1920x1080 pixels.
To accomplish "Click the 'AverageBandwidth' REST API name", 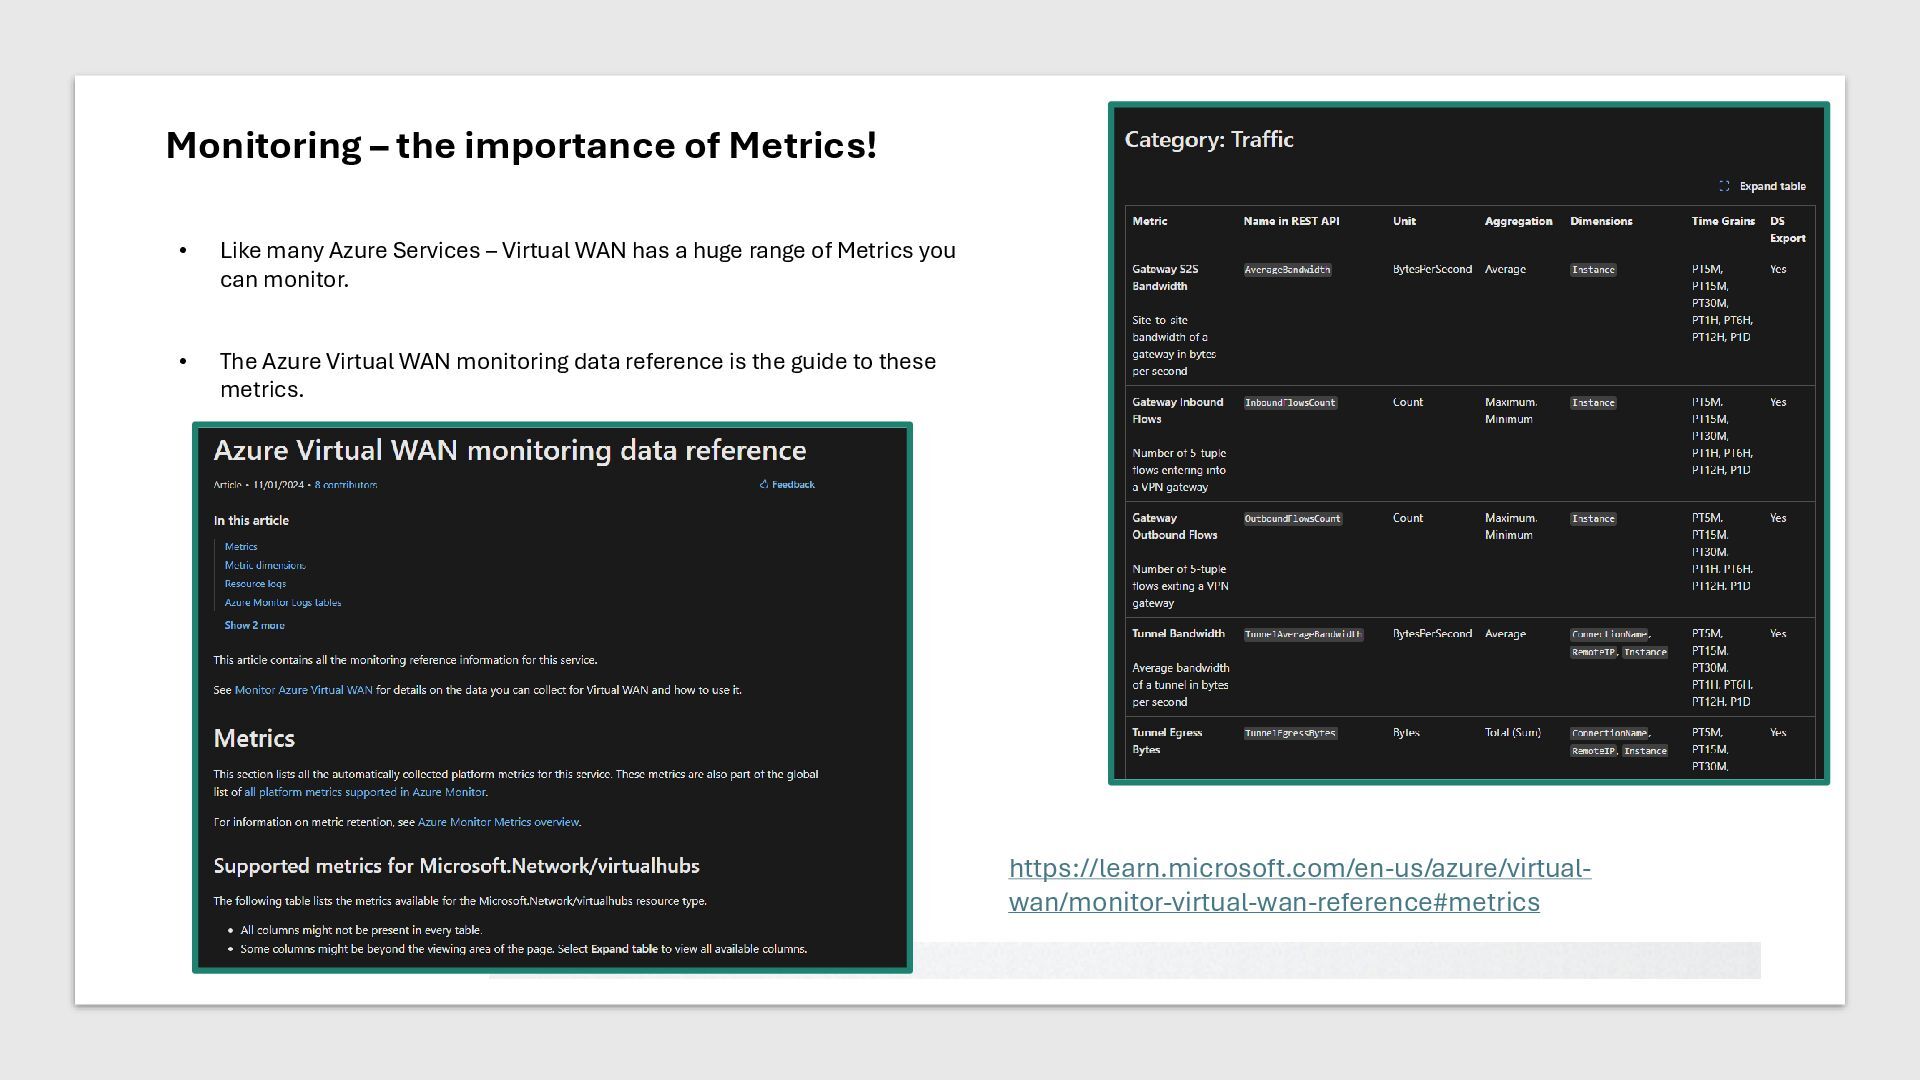I will (1287, 270).
